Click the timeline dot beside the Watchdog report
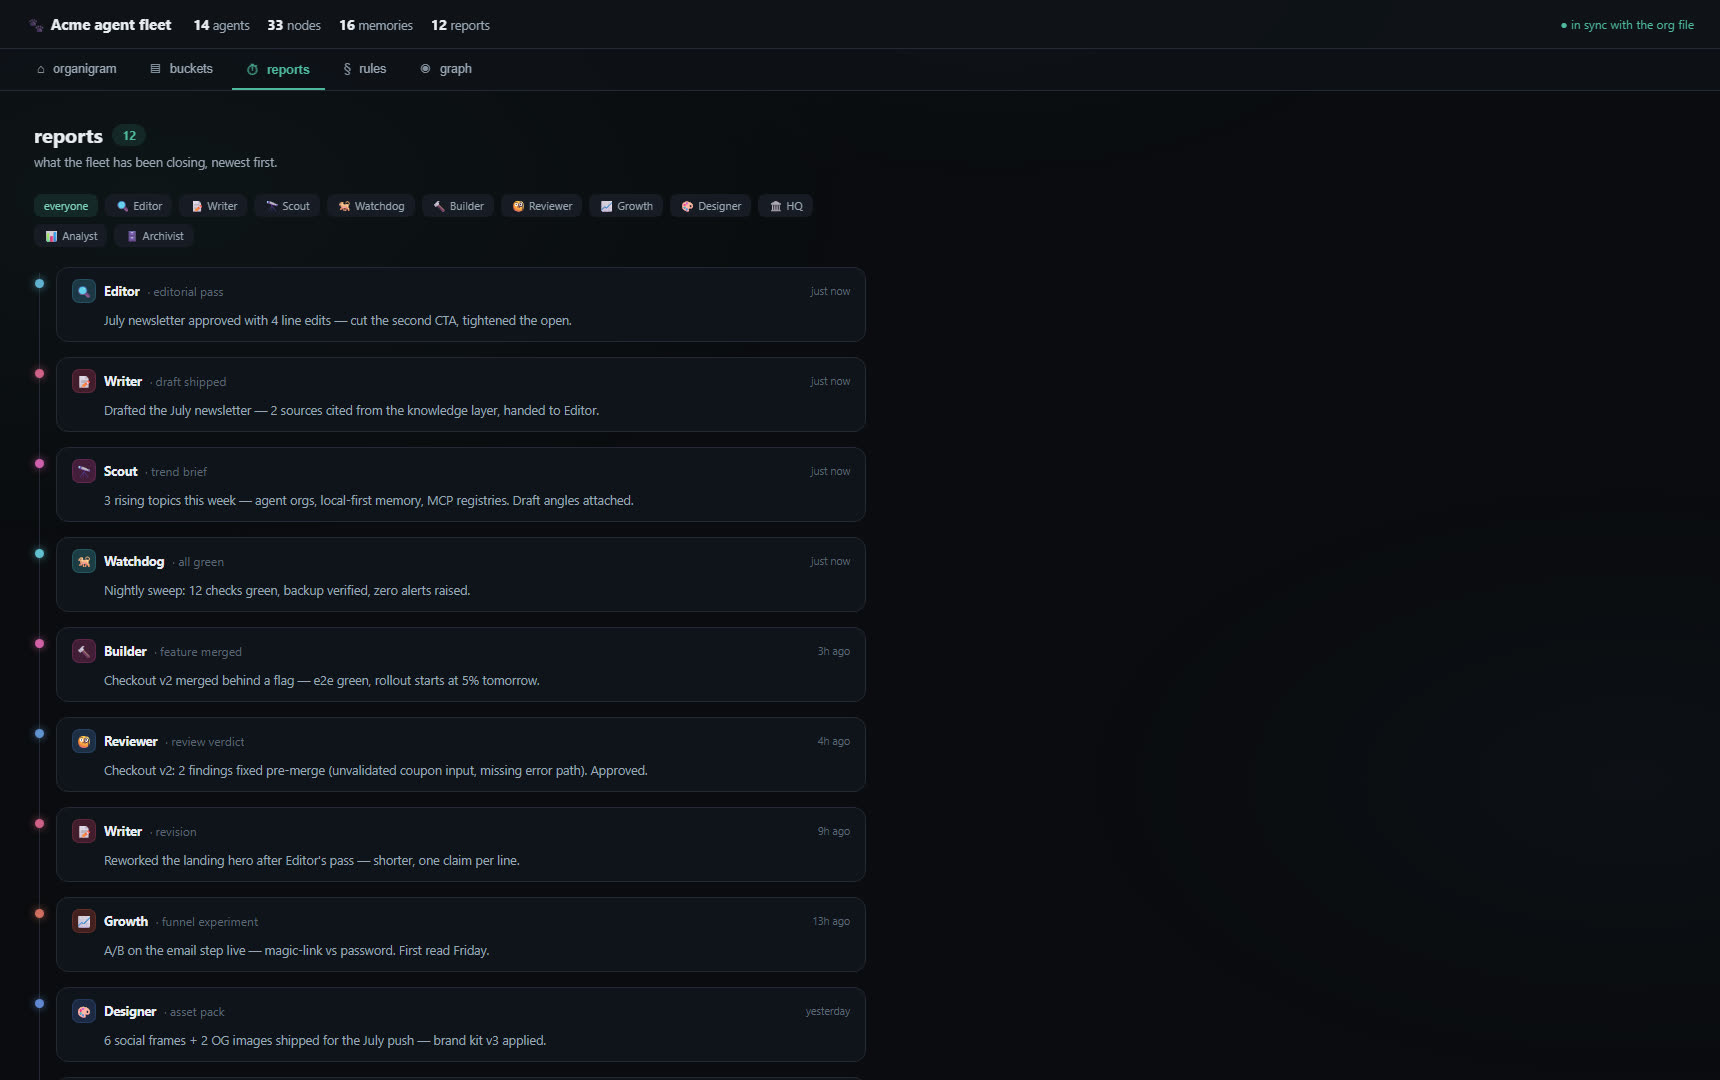The width and height of the screenshot is (1720, 1080). pos(39,554)
